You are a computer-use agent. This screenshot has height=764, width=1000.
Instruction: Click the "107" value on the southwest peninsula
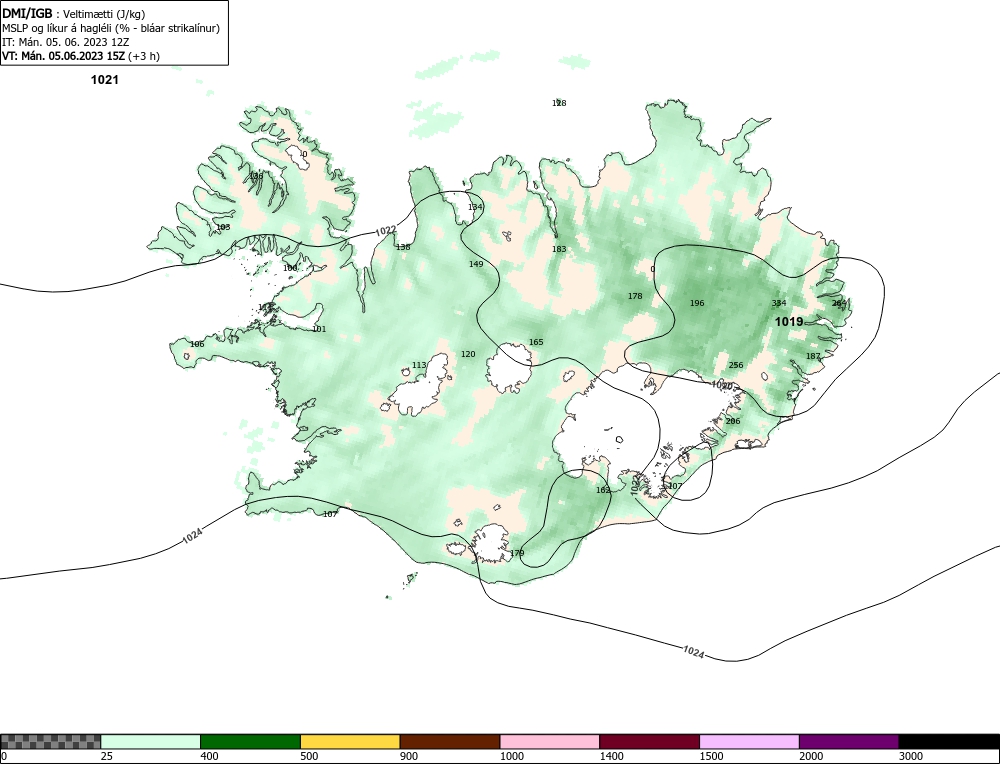(x=330, y=514)
